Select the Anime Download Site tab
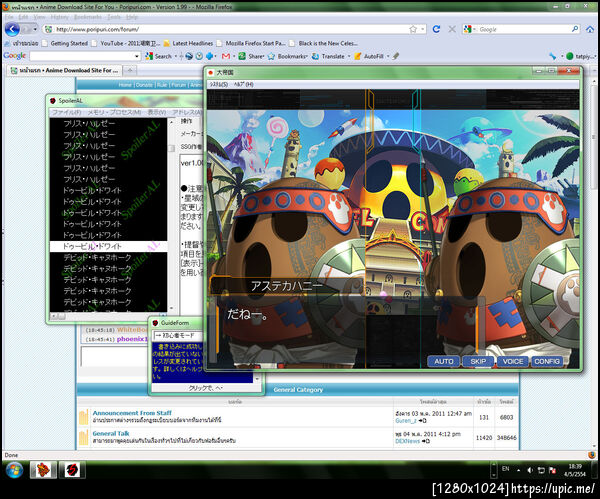Screen dimensions: 600x499 [x=64, y=70]
